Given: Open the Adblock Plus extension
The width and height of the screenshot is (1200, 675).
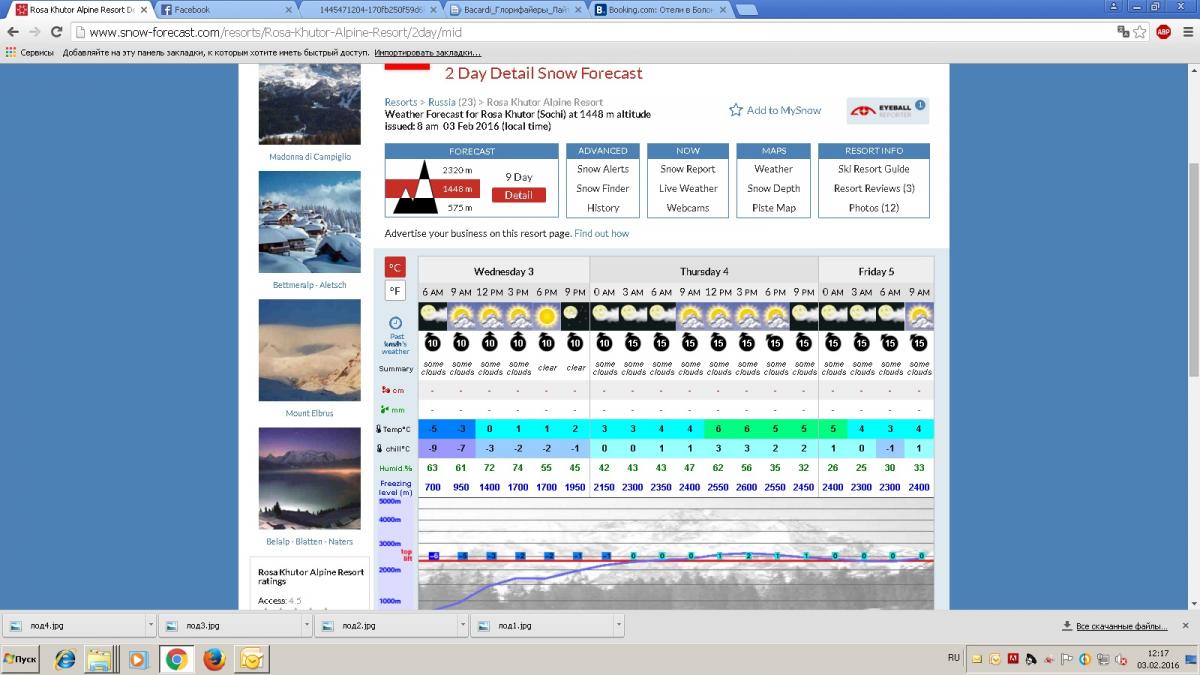Looking at the screenshot, I should 1163,32.
